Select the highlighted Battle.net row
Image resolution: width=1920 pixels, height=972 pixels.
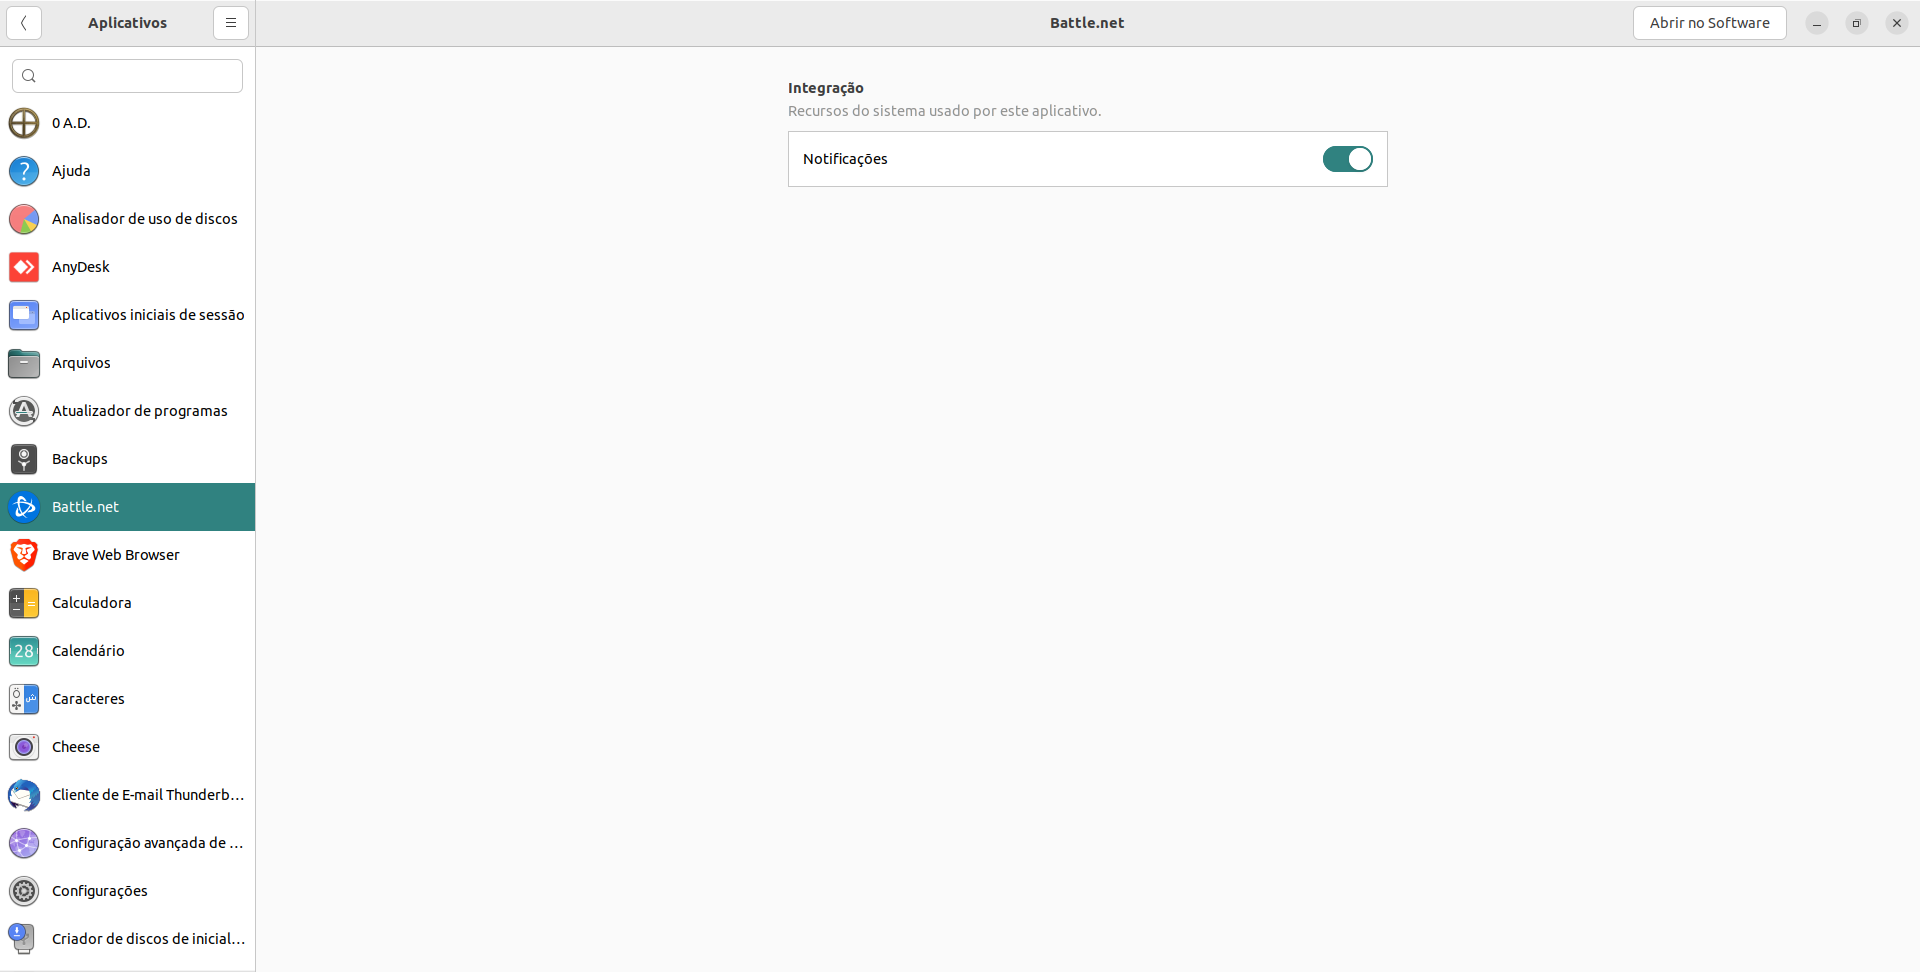(x=128, y=507)
